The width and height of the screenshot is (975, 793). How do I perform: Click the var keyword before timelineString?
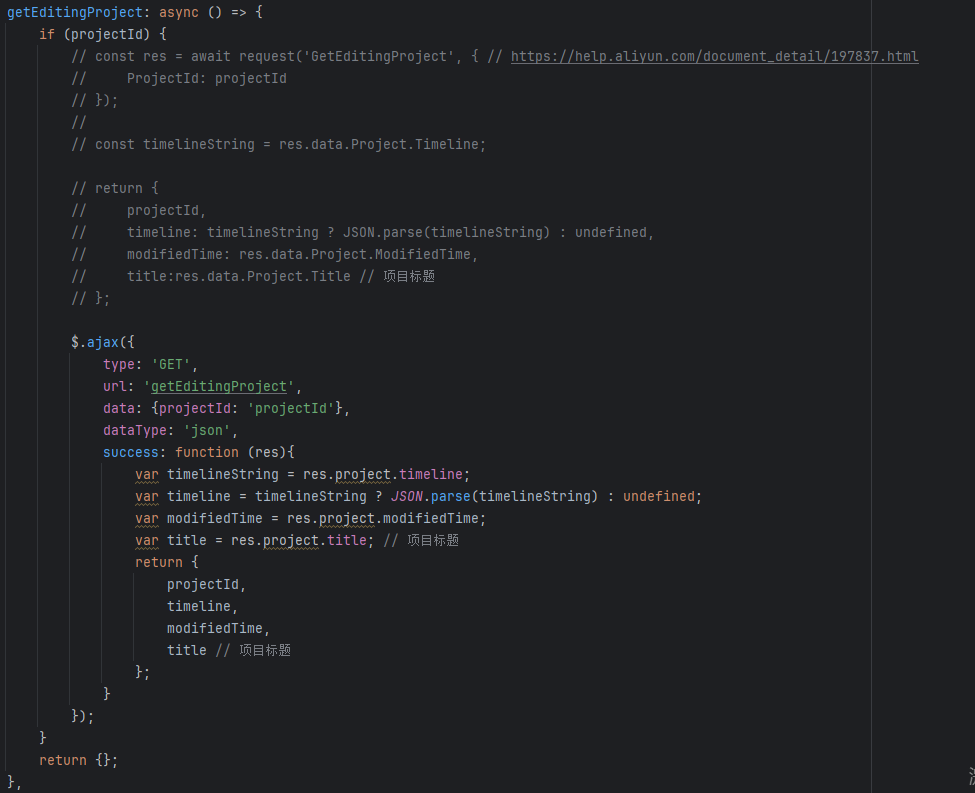(x=147, y=475)
